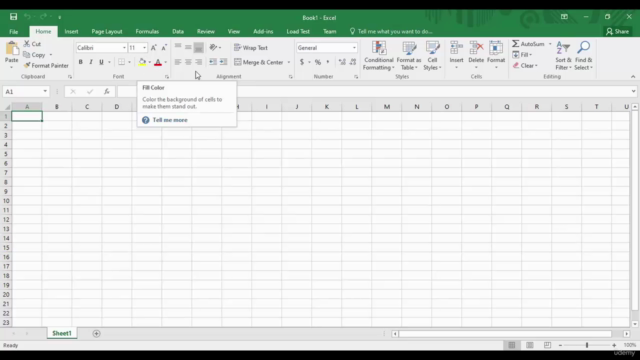
Task: Open the Calibri font name dropdown
Action: [x=124, y=48]
